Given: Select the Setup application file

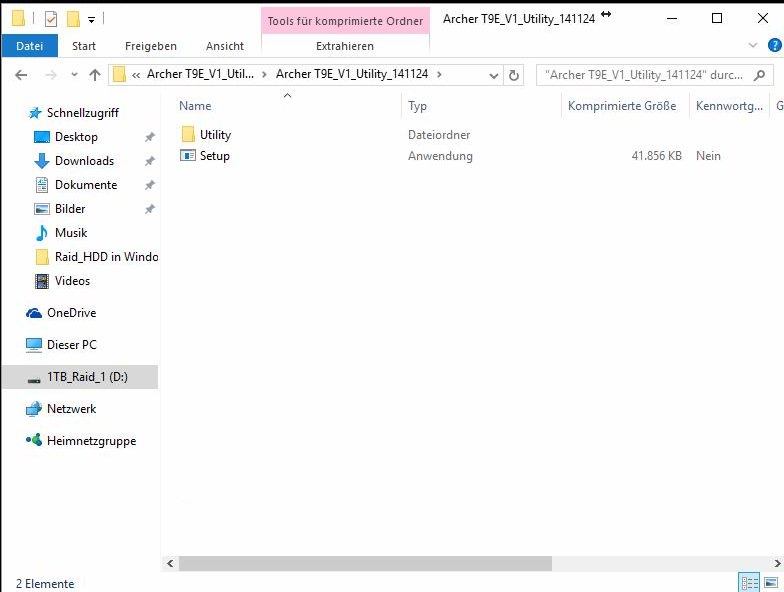Looking at the screenshot, I should tap(214, 156).
